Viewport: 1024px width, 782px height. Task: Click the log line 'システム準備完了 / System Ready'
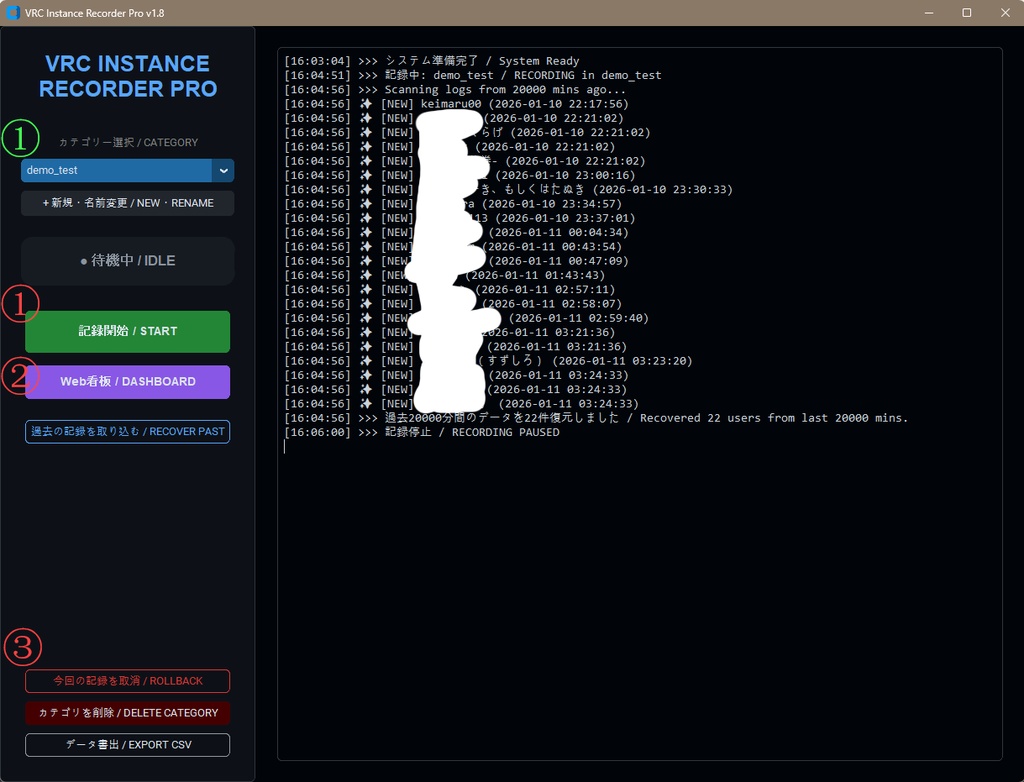432,61
